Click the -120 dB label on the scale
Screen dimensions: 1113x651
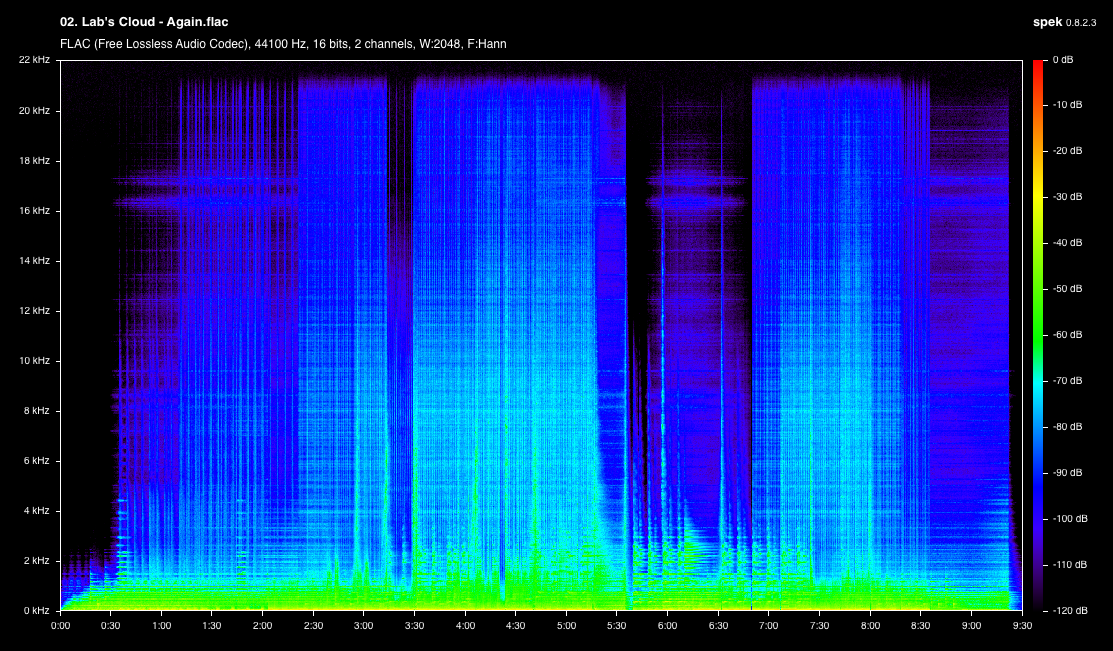coord(1069,611)
